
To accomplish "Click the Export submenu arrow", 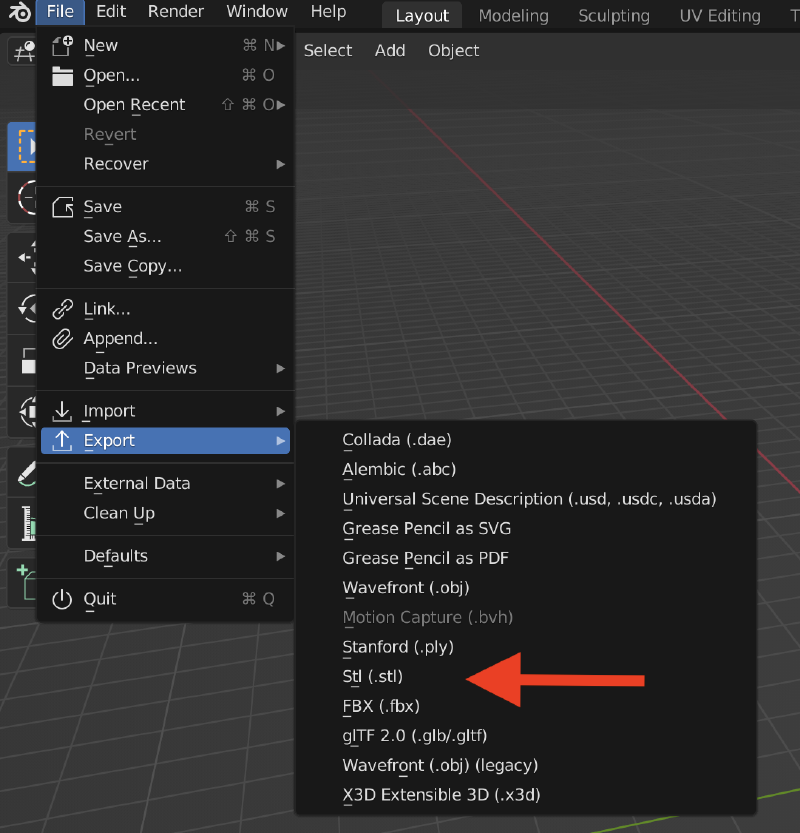I will (281, 441).
